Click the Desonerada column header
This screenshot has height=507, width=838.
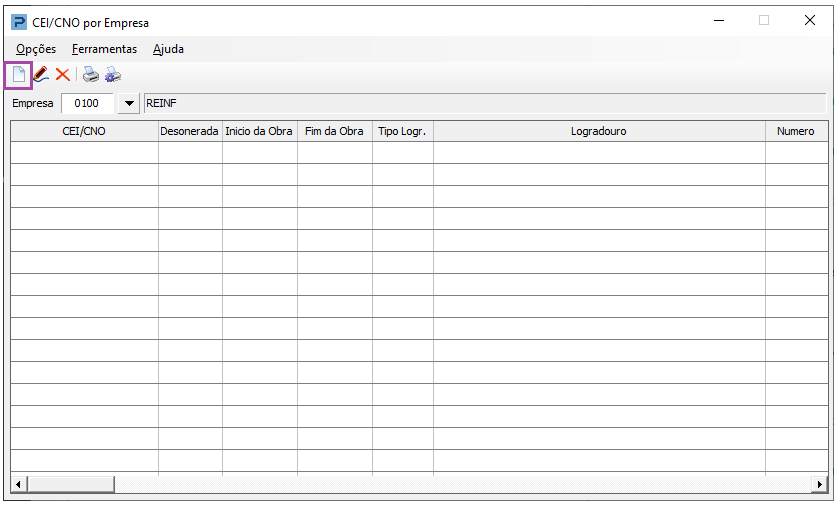pyautogui.click(x=190, y=131)
